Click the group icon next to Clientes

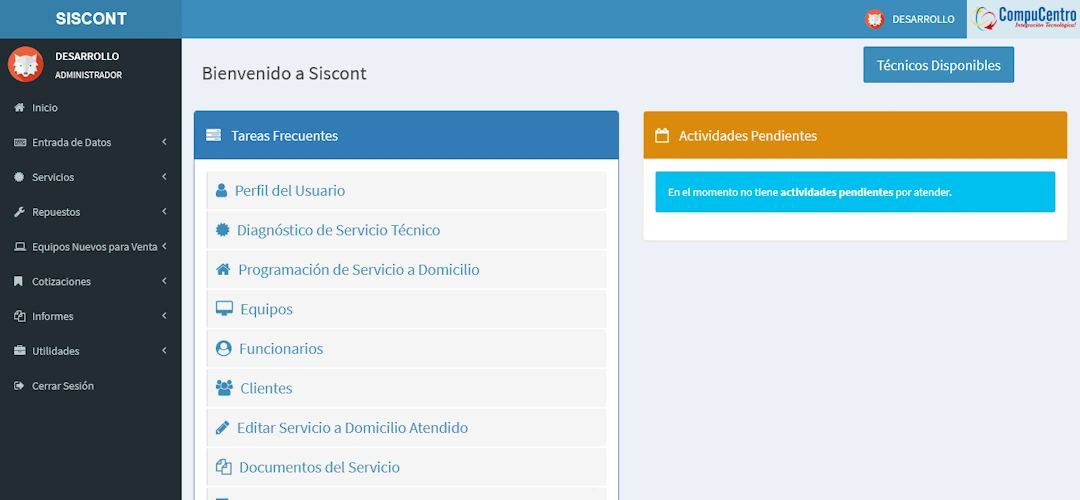pyautogui.click(x=224, y=388)
